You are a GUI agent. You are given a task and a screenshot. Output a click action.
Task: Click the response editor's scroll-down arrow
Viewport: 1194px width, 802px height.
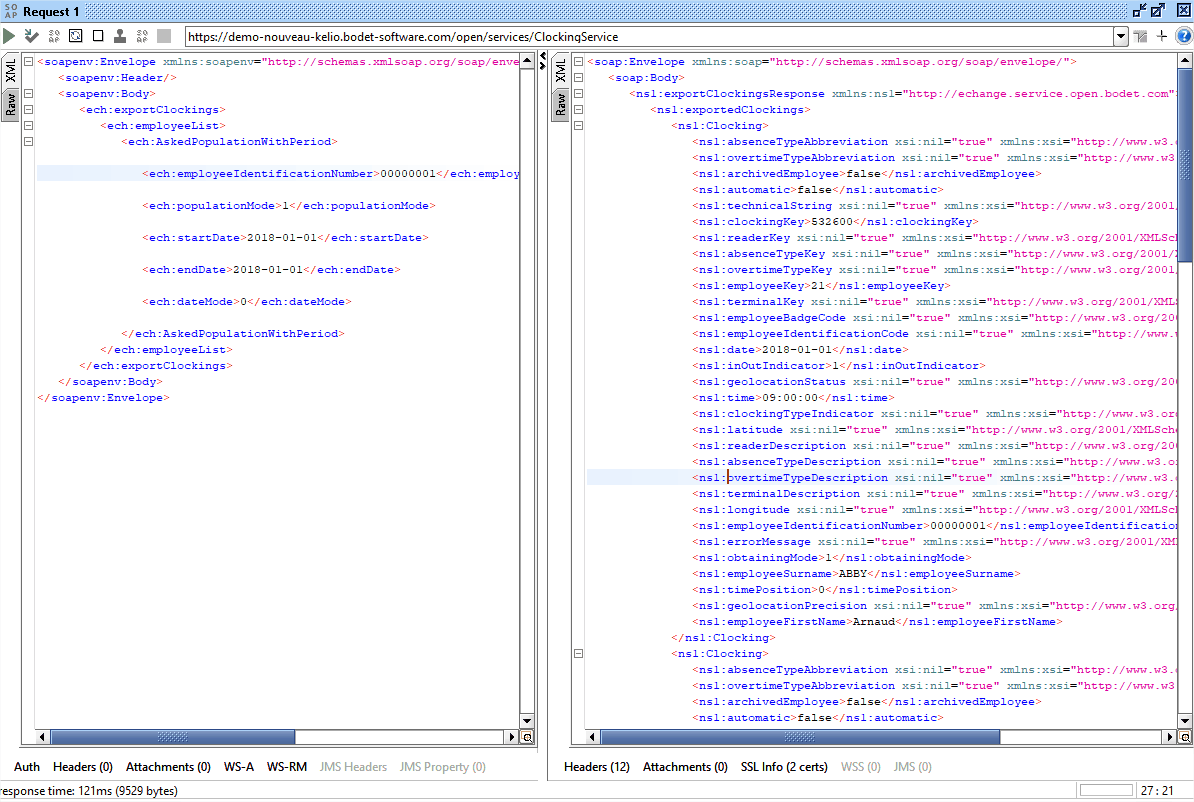1185,721
